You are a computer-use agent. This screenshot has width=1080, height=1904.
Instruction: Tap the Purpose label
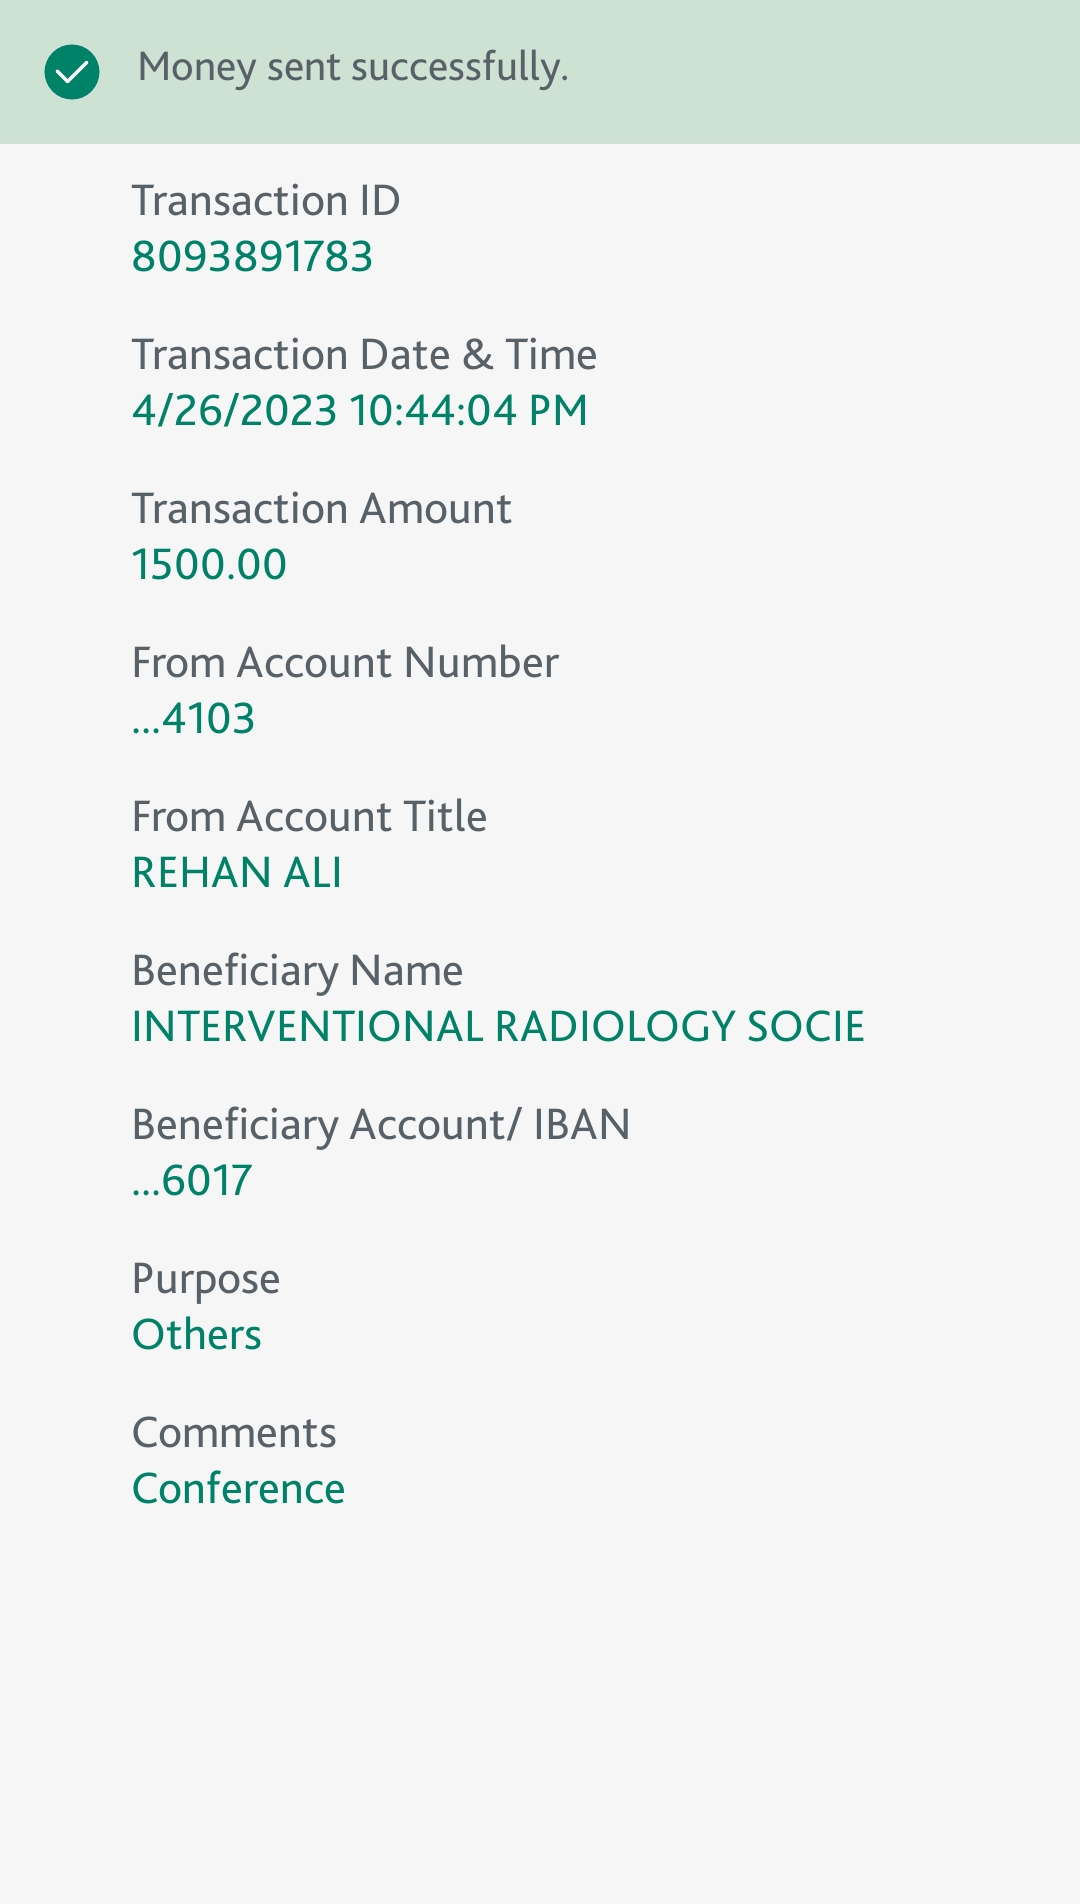pyautogui.click(x=206, y=1279)
